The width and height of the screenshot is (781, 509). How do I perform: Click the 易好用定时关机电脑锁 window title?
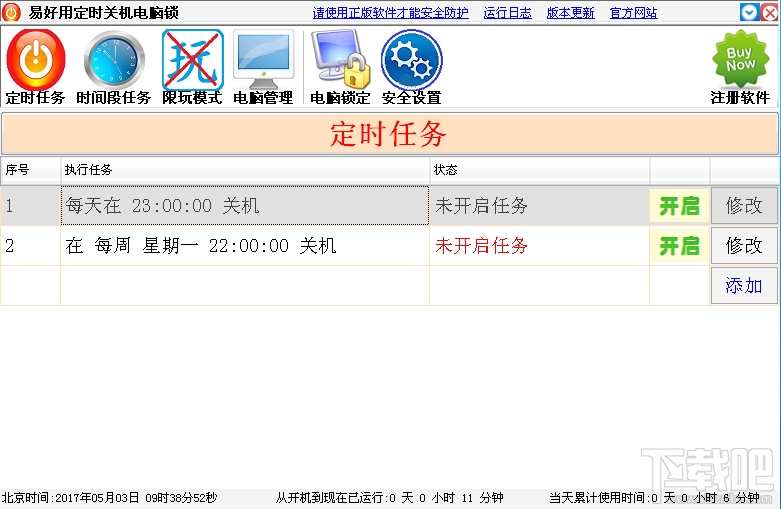(x=104, y=12)
